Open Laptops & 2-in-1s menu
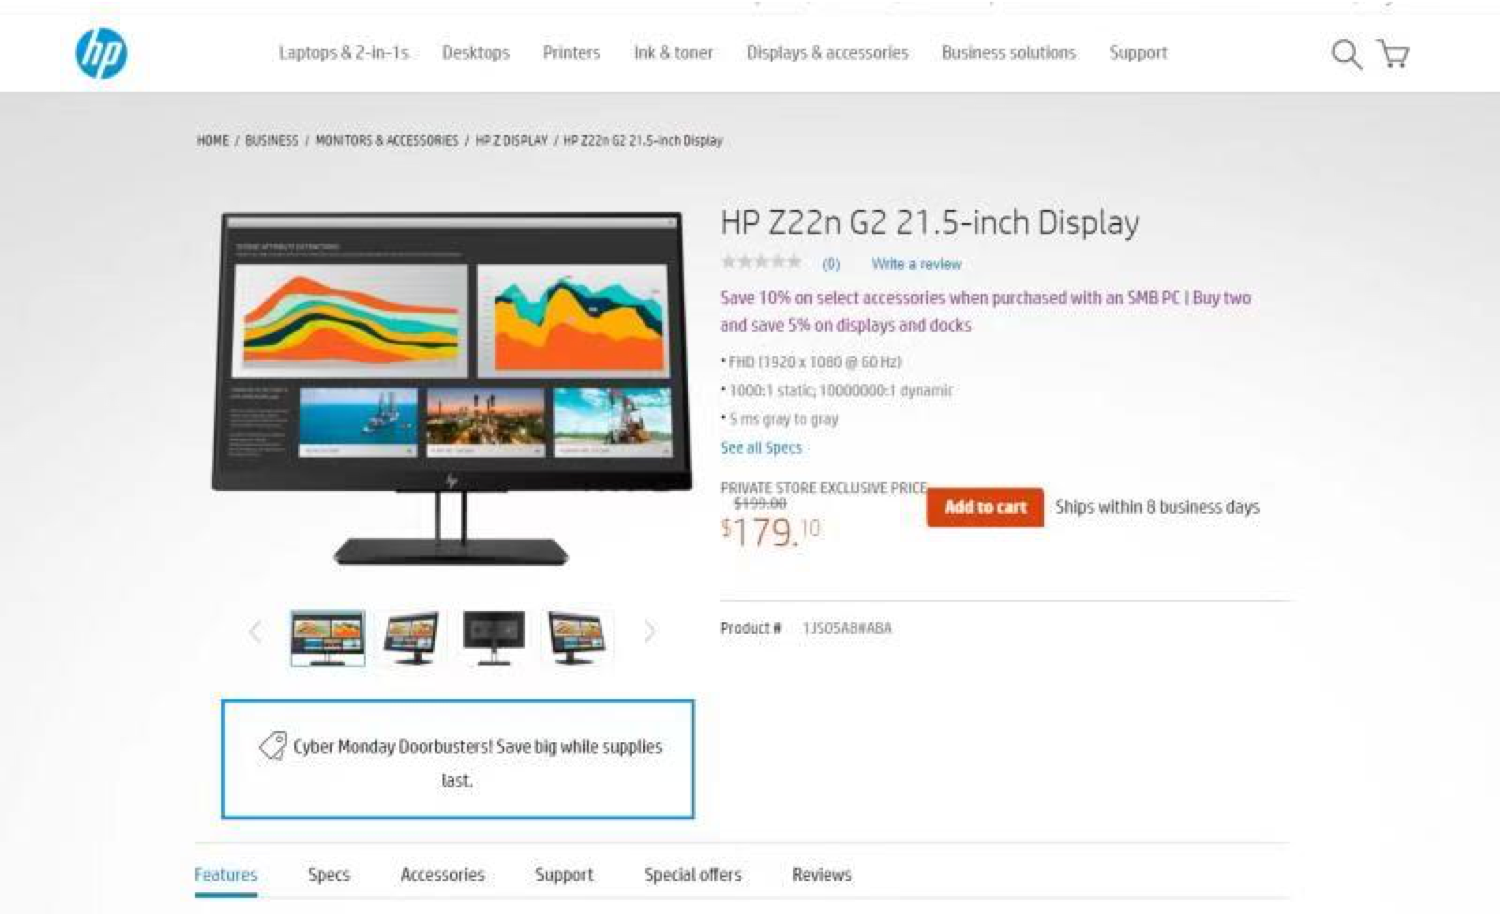1500x914 pixels. tap(343, 53)
